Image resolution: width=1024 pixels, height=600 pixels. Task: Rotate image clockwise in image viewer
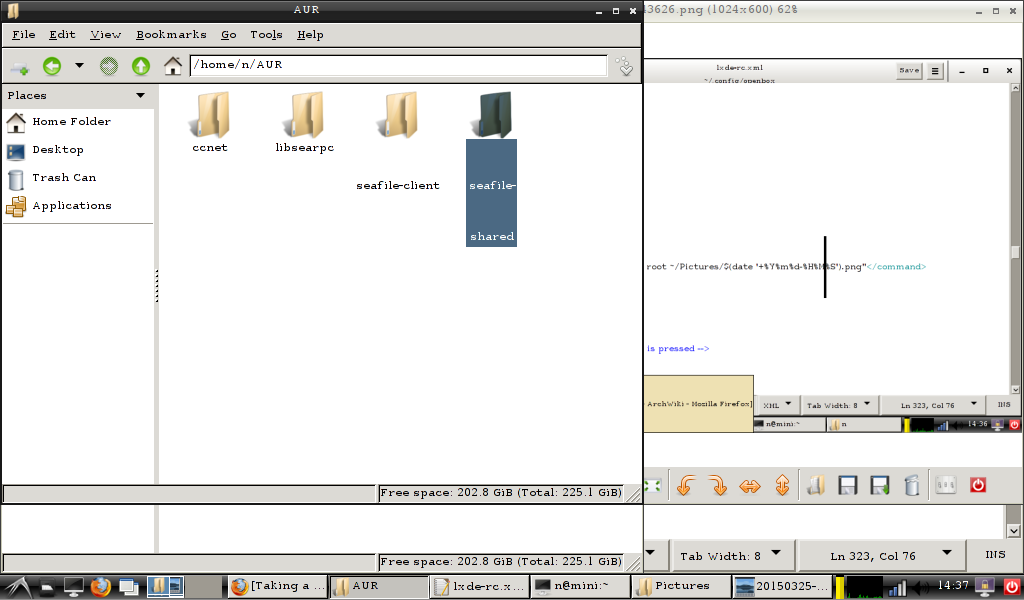click(x=718, y=486)
